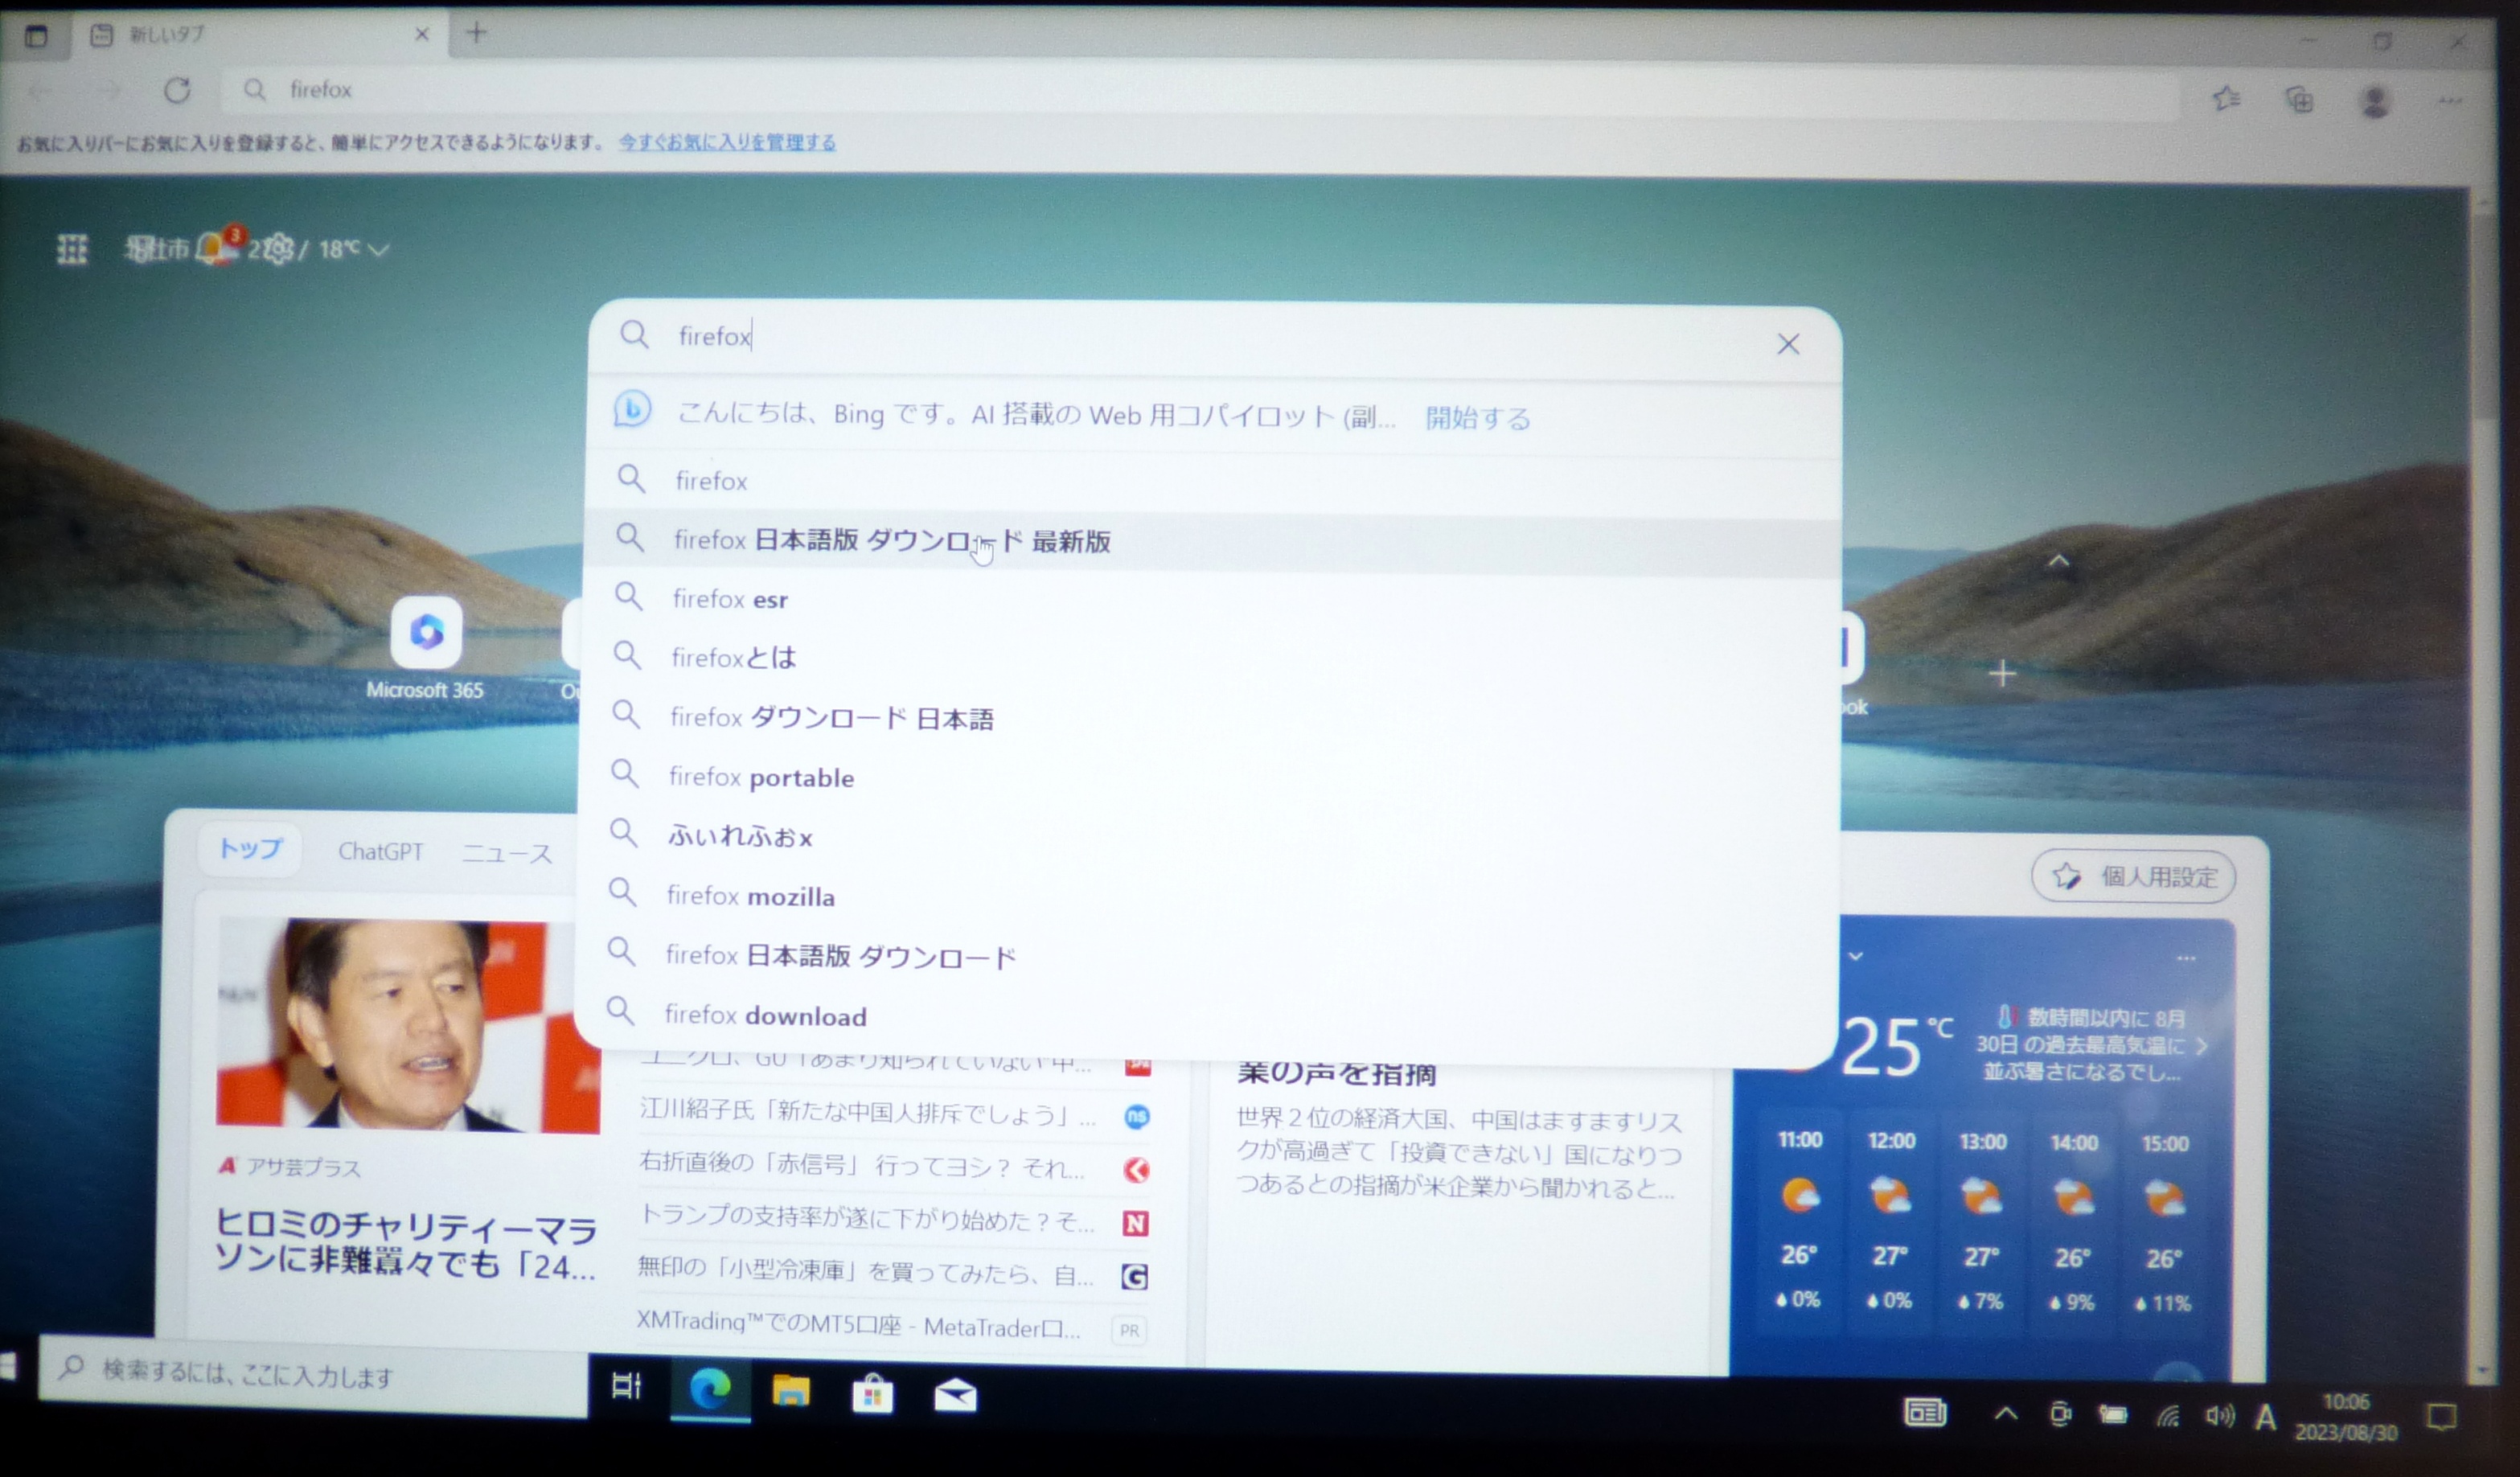
Task: Open the volume speaker tray icon
Action: (x=2219, y=1416)
